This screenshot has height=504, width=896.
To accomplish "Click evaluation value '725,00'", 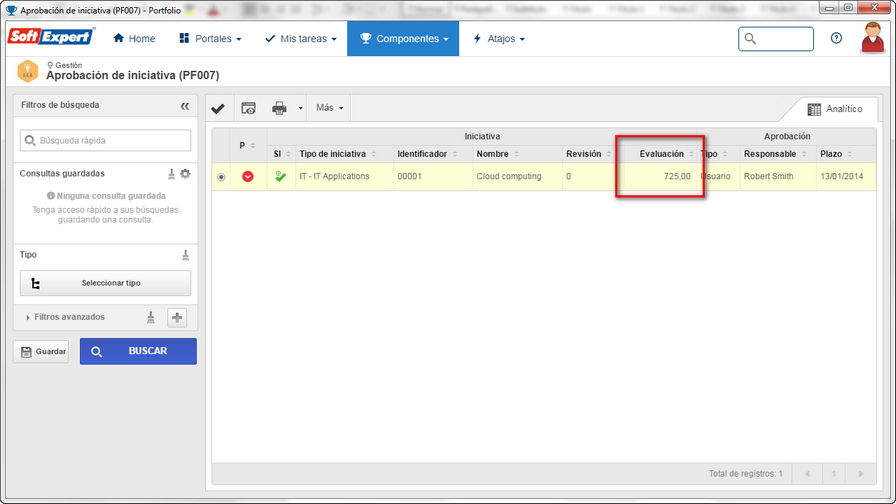I will point(677,176).
